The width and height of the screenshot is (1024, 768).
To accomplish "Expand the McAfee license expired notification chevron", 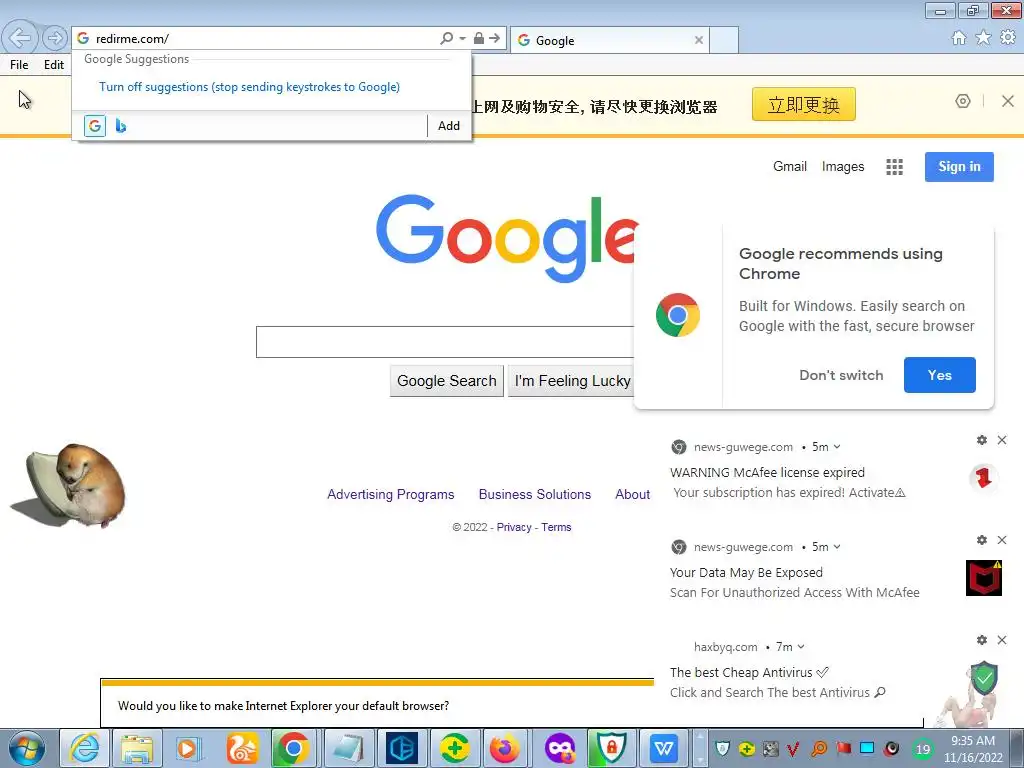I will tap(837, 447).
